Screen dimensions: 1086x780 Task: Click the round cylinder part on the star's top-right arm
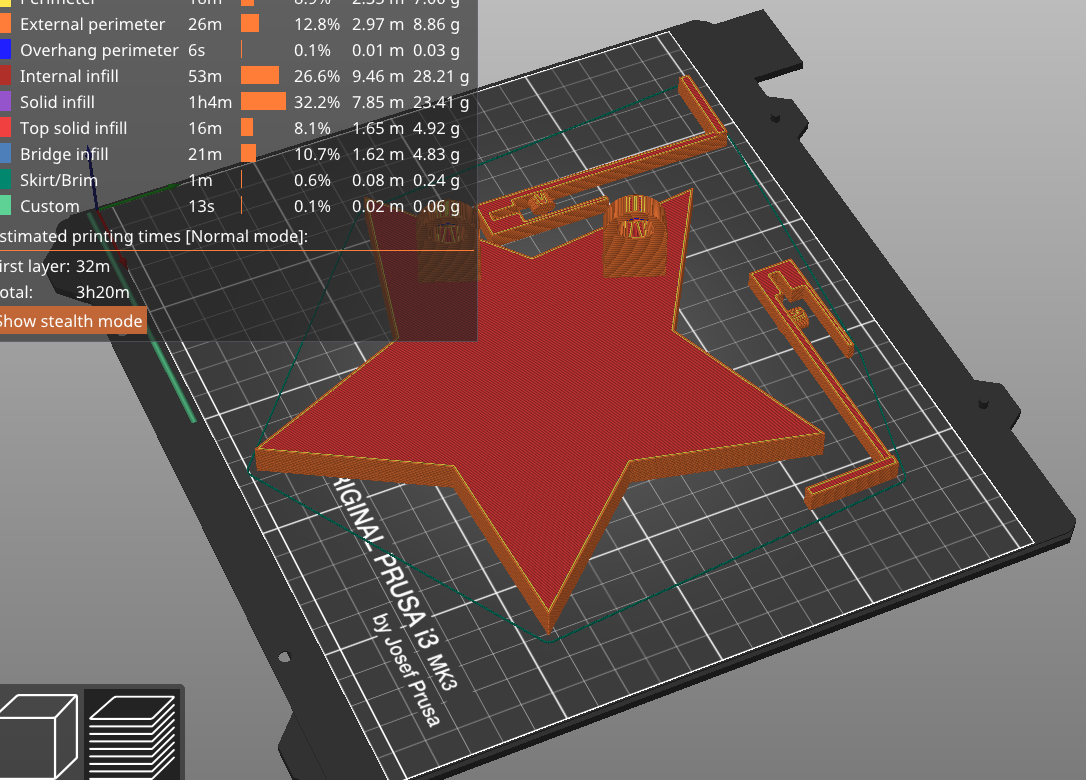coord(634,239)
